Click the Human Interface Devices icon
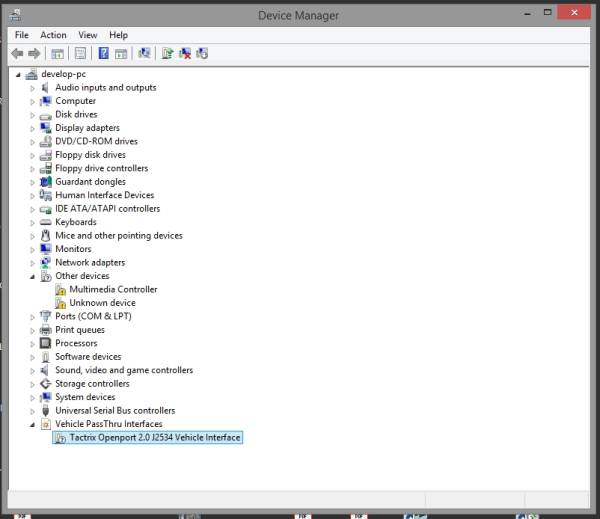Screen dimensions: 600x519 tap(46, 195)
